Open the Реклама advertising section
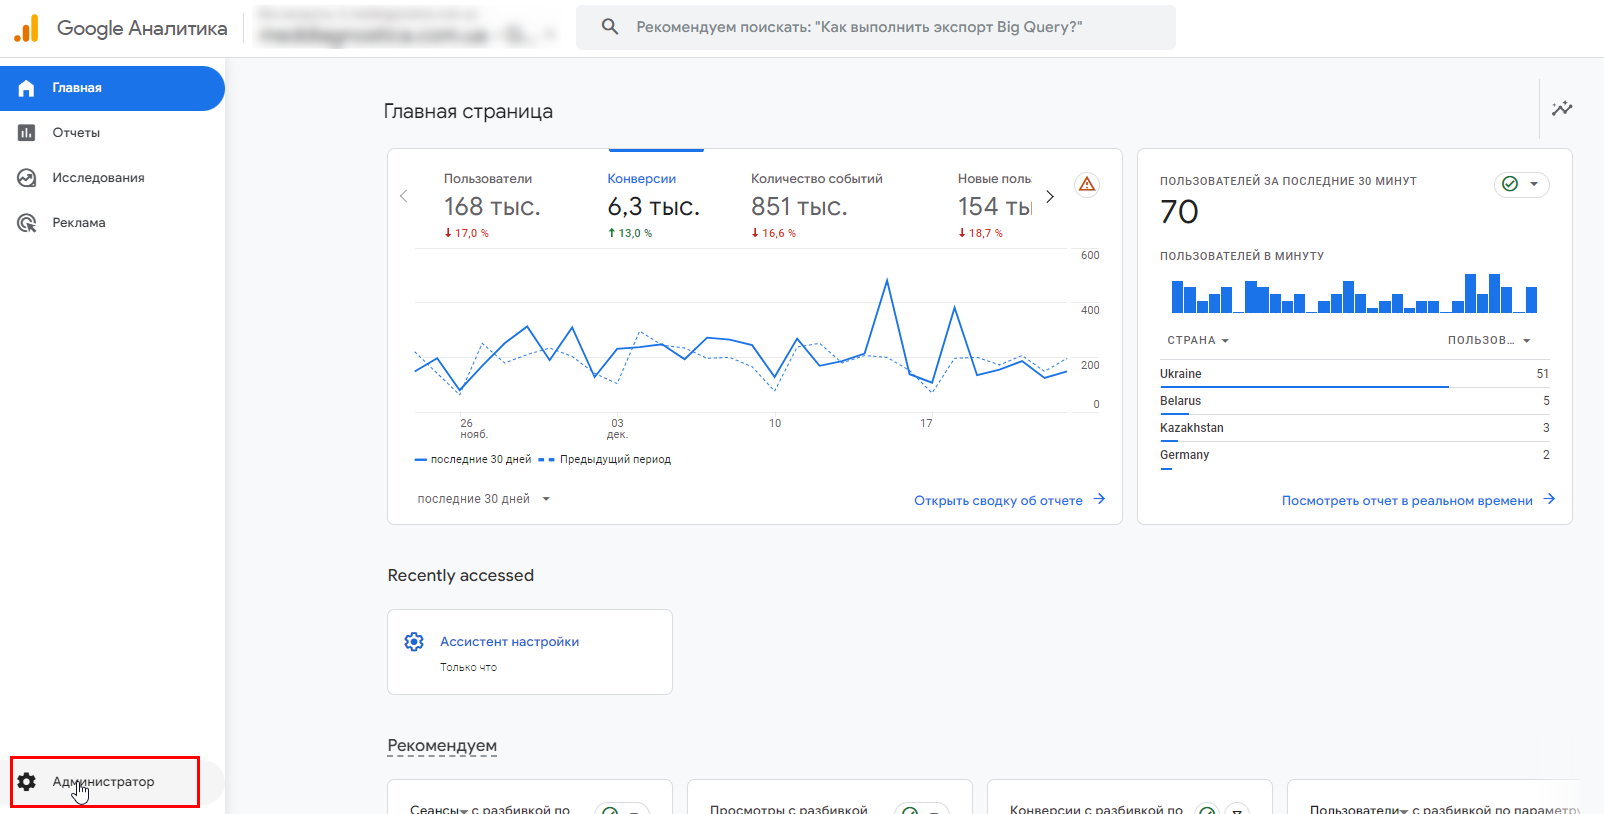This screenshot has height=814, width=1604. pyautogui.click(x=112, y=223)
